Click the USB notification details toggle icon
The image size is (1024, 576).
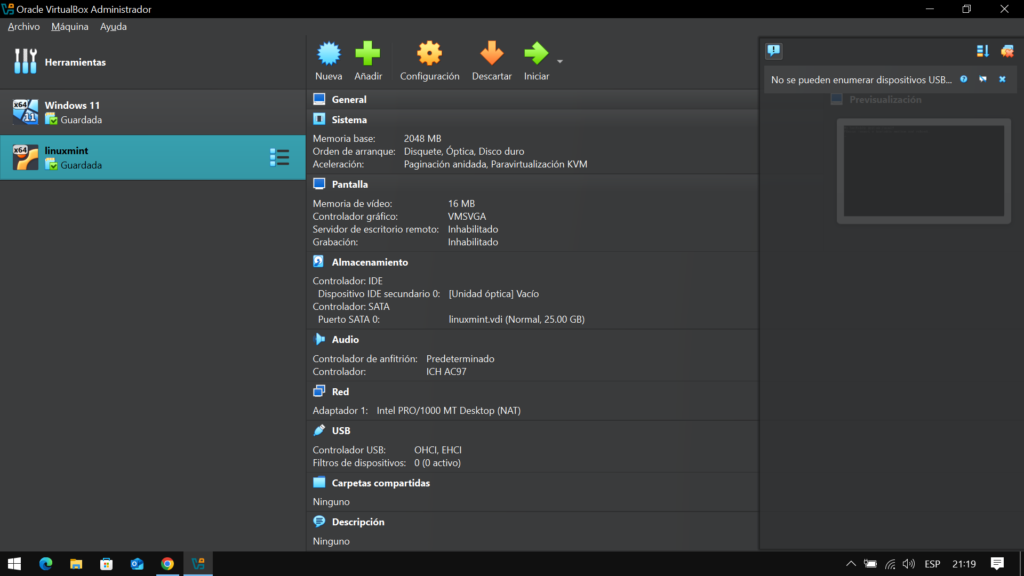[983, 79]
